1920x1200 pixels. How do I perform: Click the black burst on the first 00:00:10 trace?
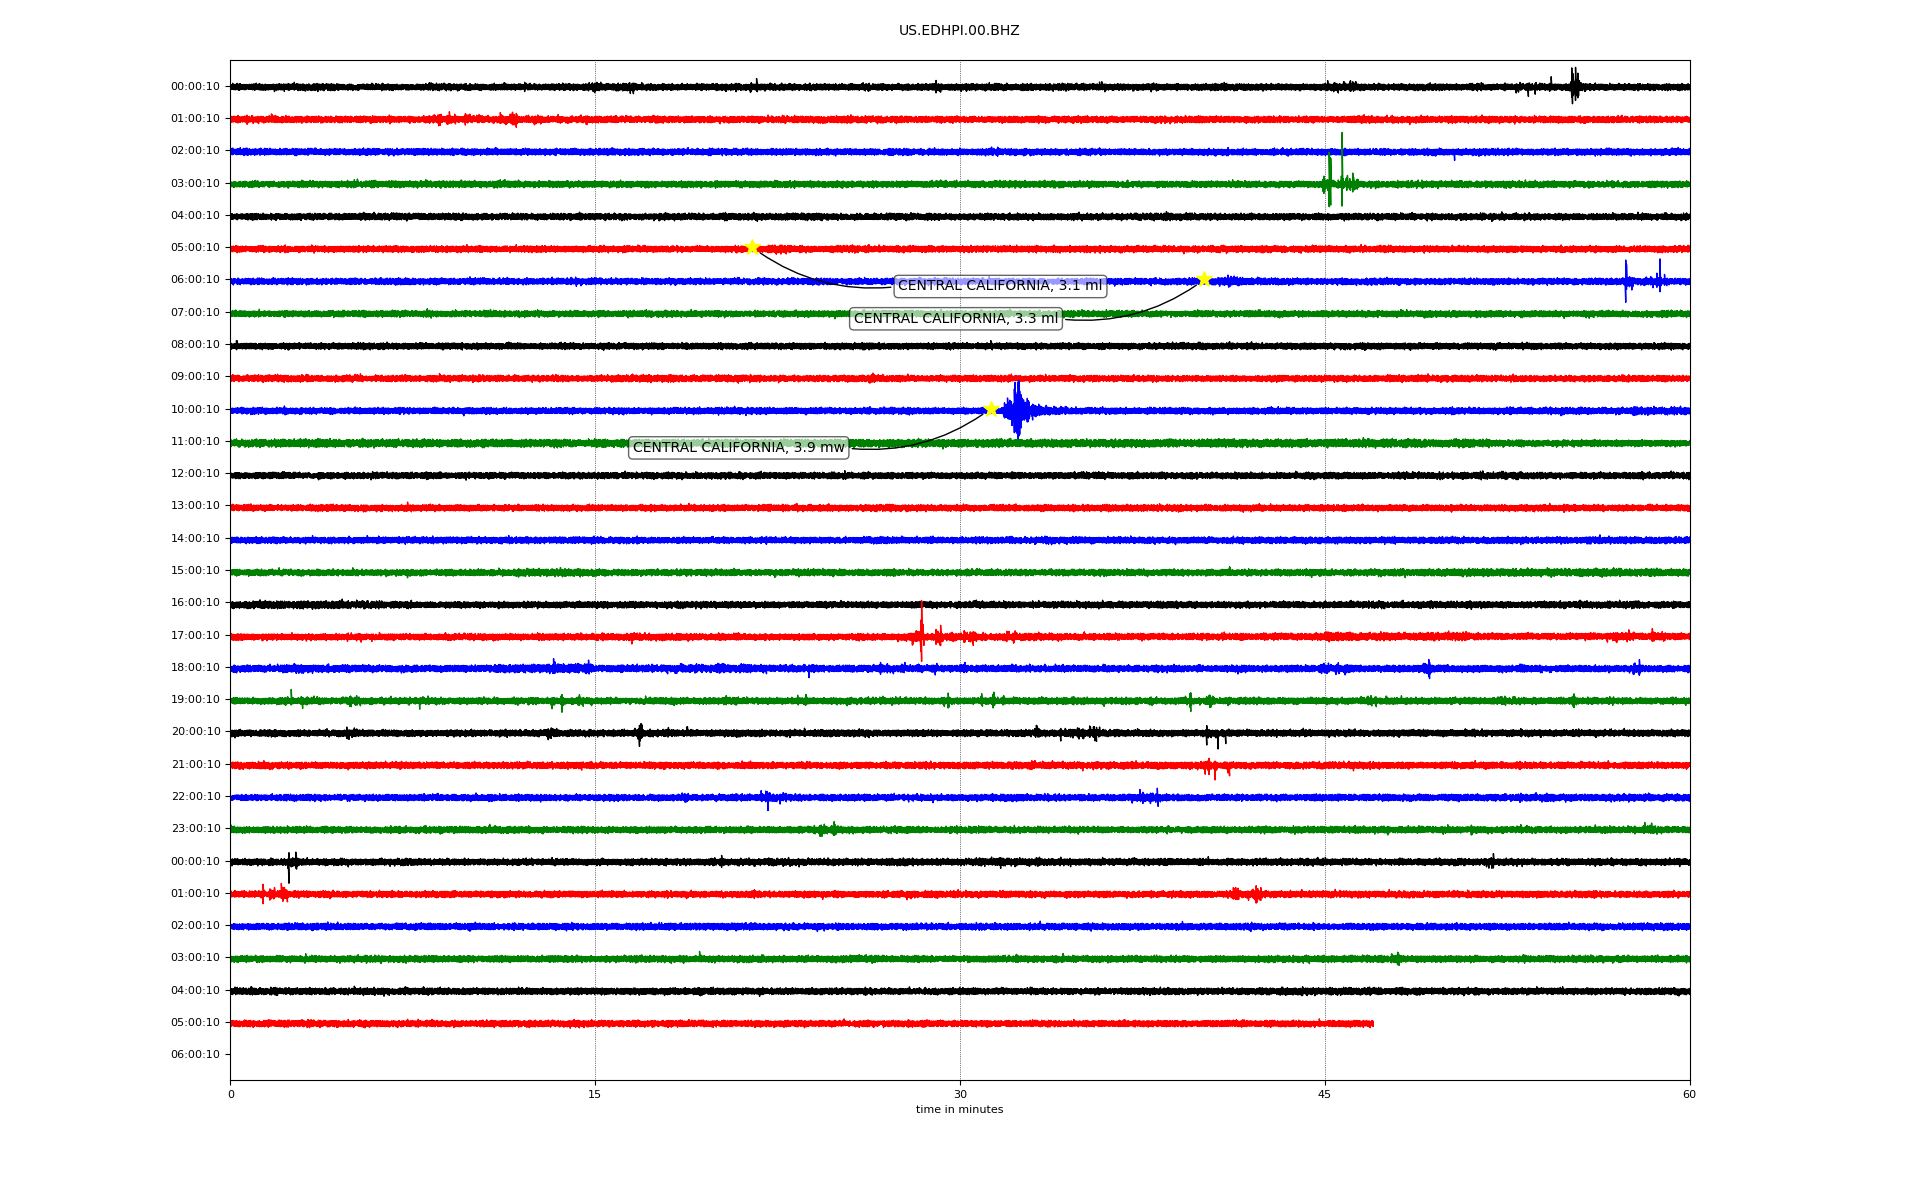tap(1574, 86)
